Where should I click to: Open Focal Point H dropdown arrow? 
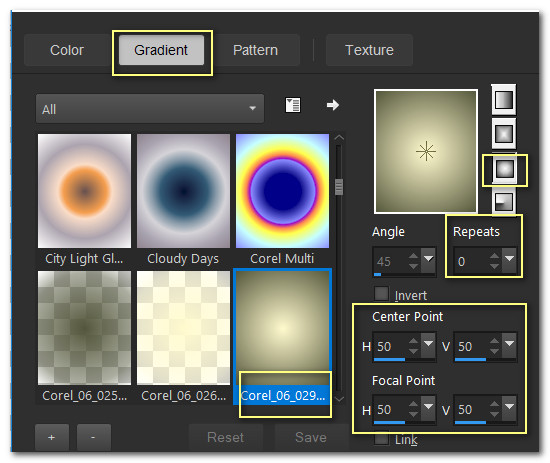pyautogui.click(x=428, y=408)
